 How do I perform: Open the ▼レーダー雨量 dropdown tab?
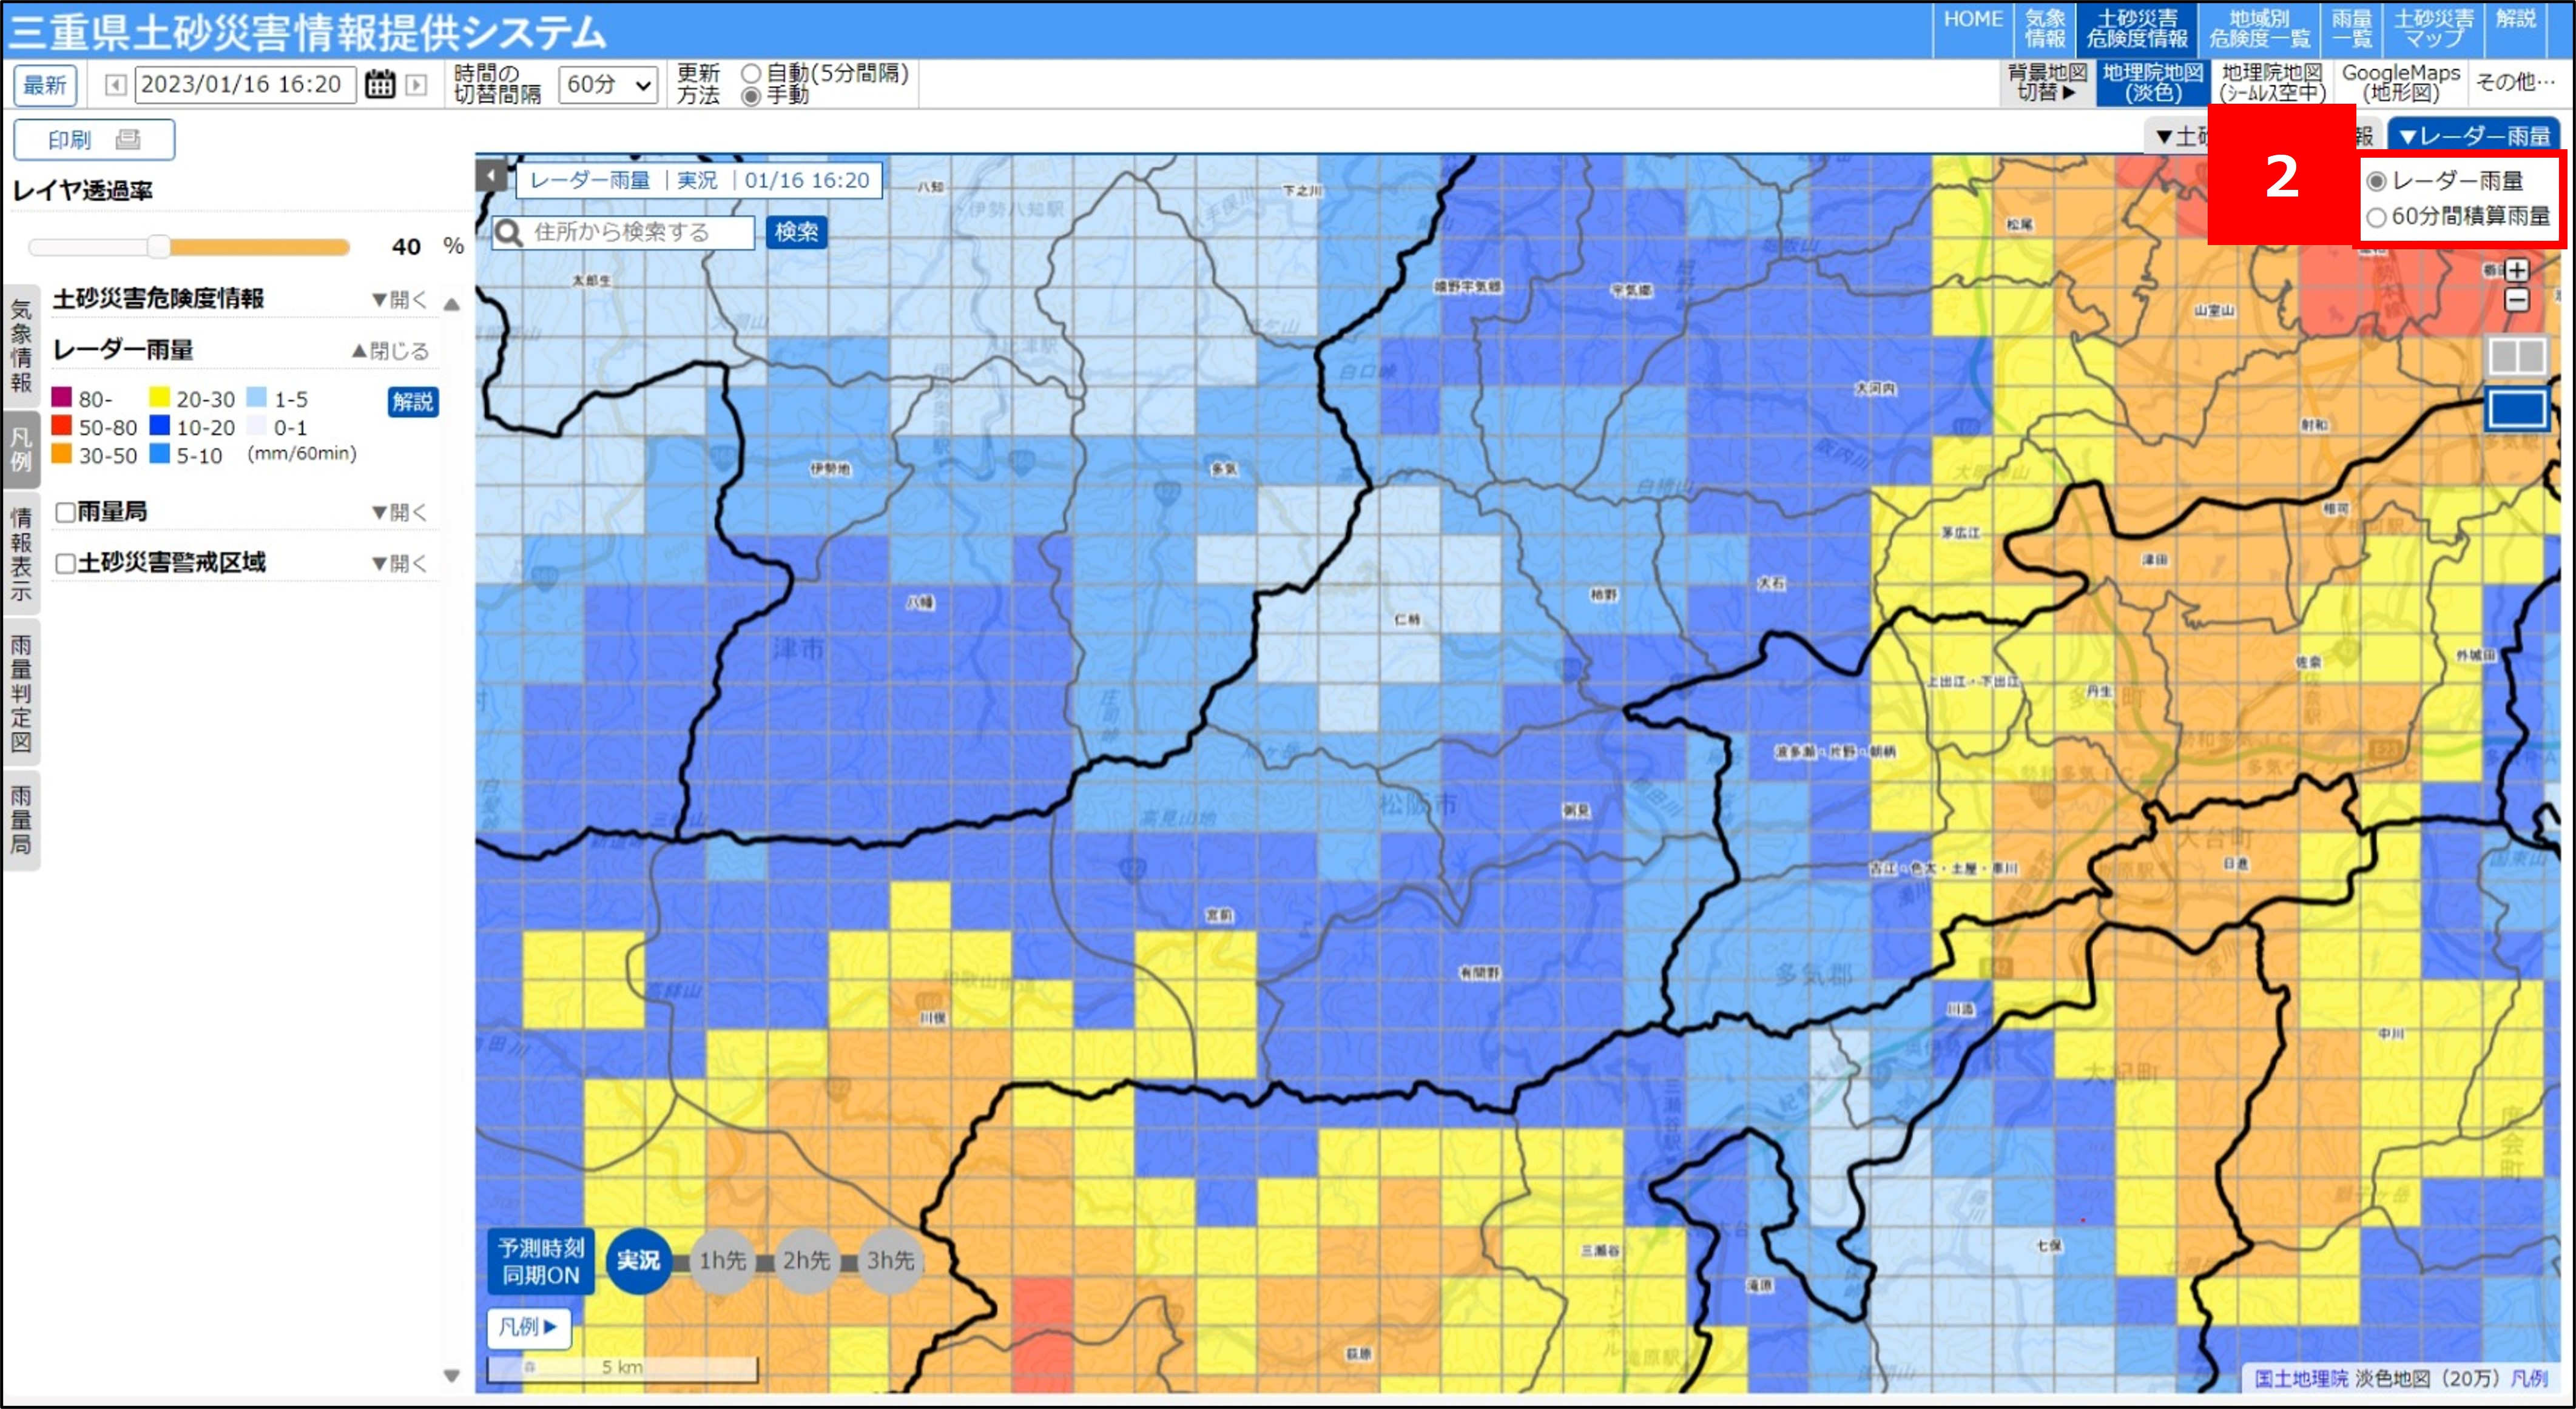tap(2474, 136)
